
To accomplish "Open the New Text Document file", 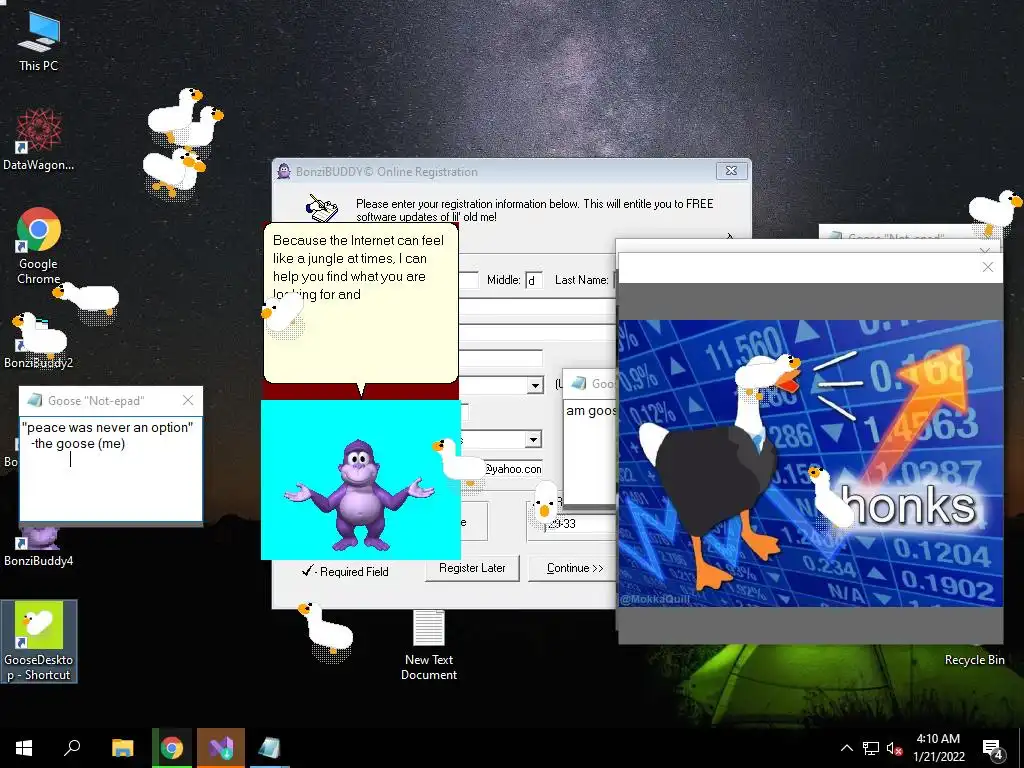I will (429, 645).
